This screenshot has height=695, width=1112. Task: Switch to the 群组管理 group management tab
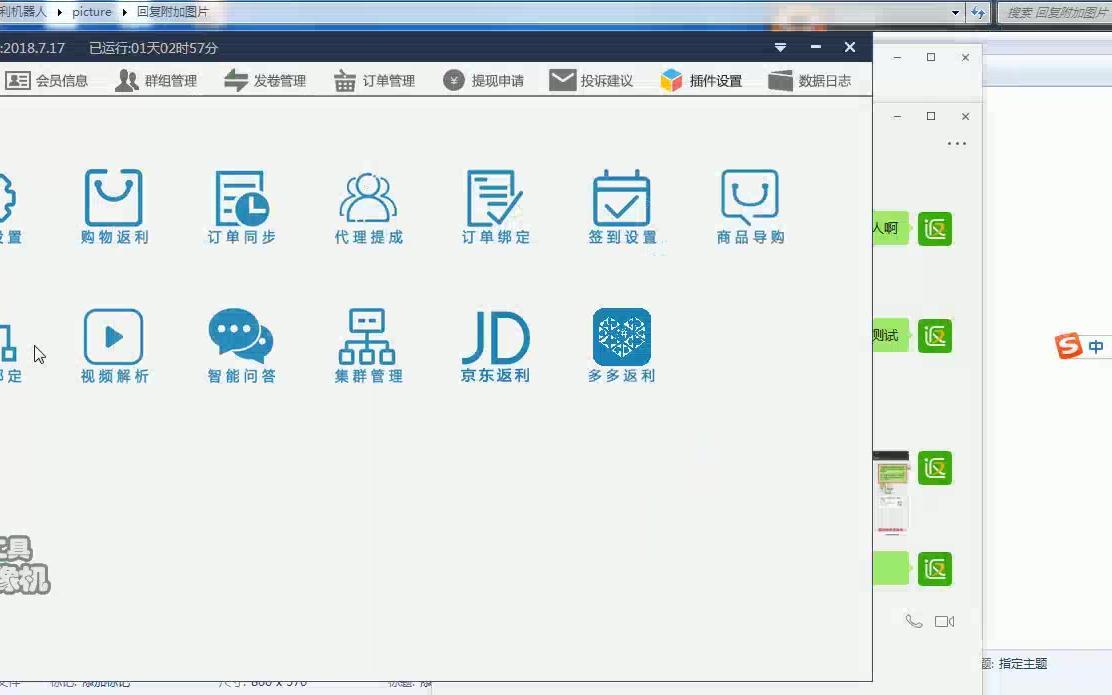(156, 81)
